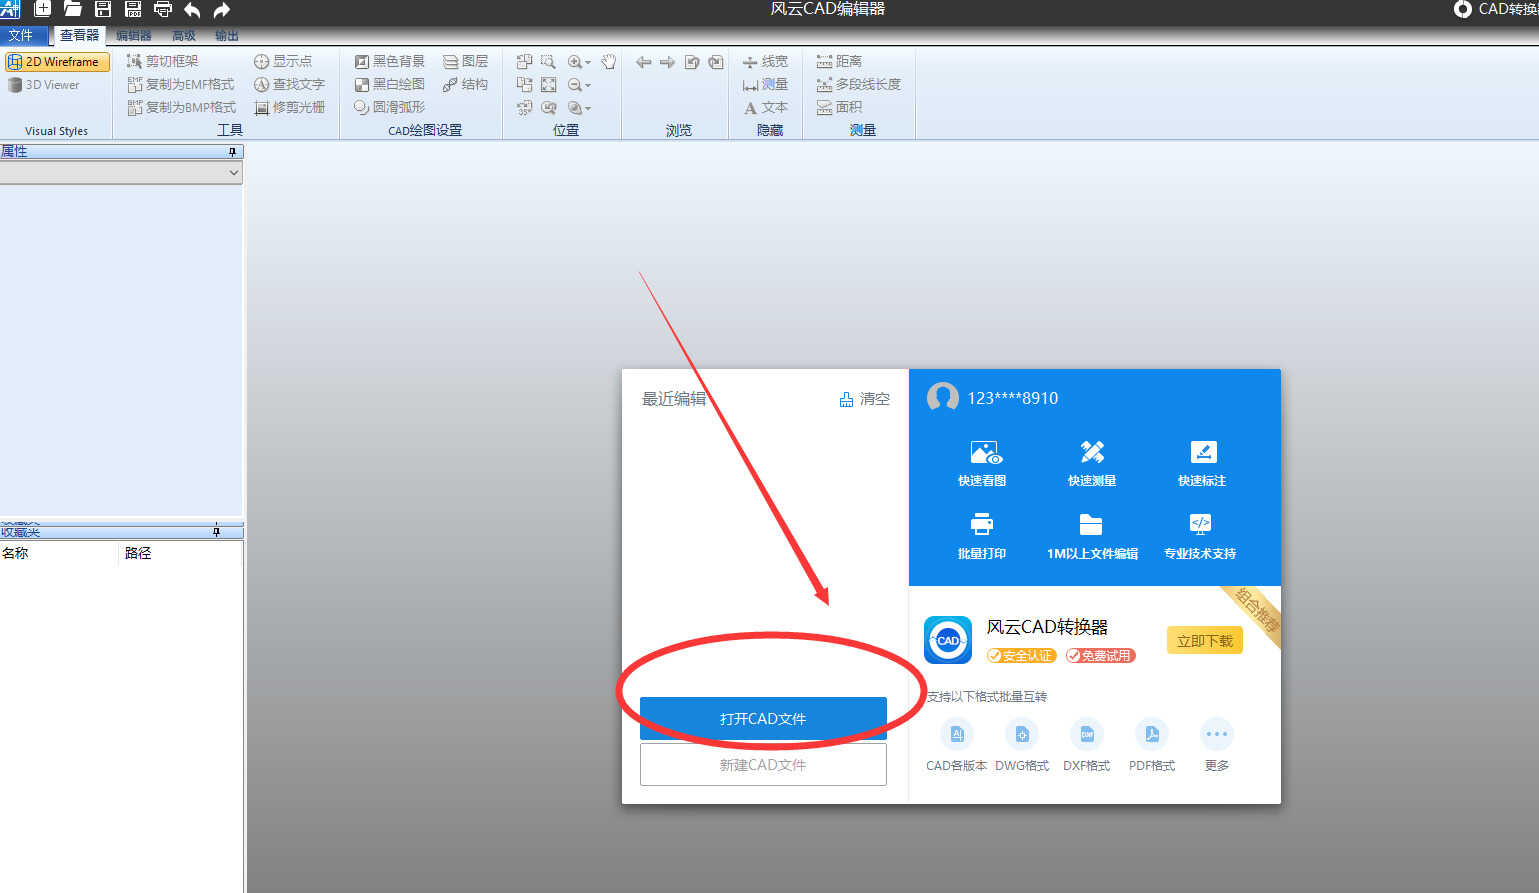Viewport: 1539px width, 893px height.
Task: Select the 修剪光栅 tool
Action: coord(290,107)
